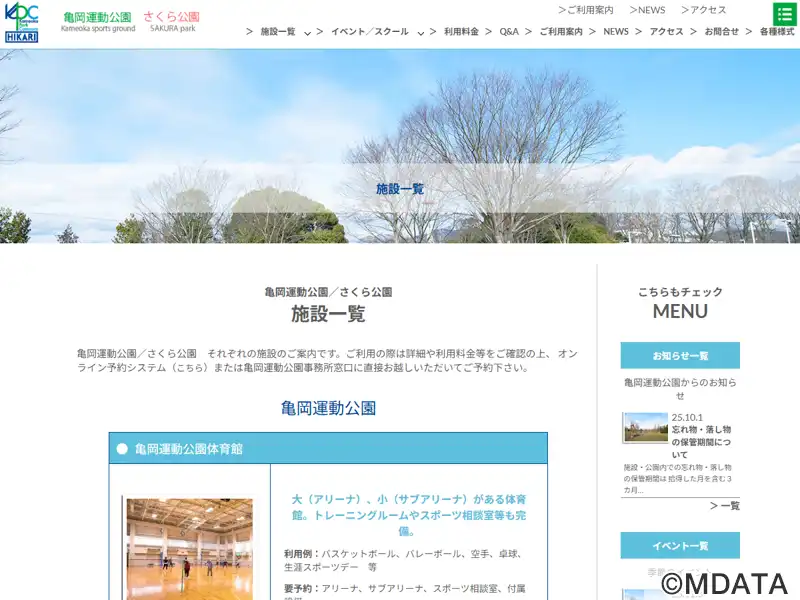Open NEWS in main navigation bar
This screenshot has width=800, height=600.
point(616,32)
